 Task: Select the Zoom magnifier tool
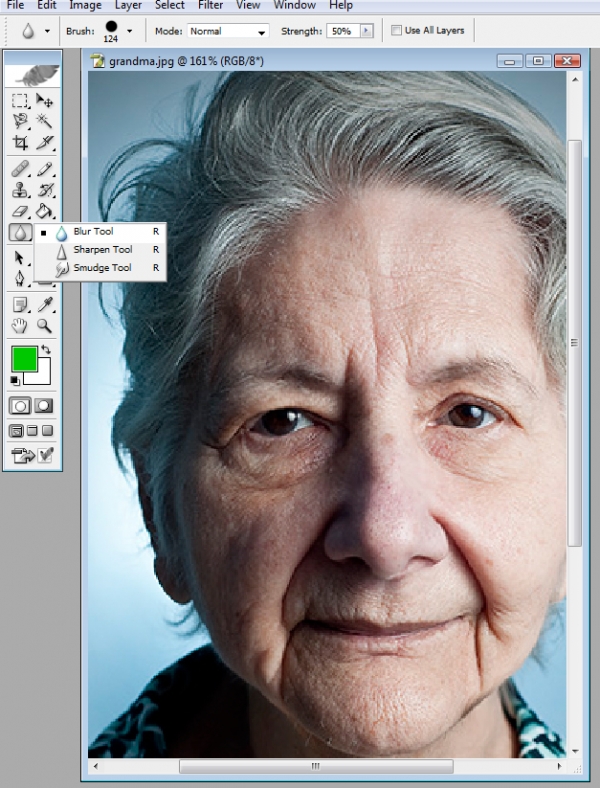point(44,326)
